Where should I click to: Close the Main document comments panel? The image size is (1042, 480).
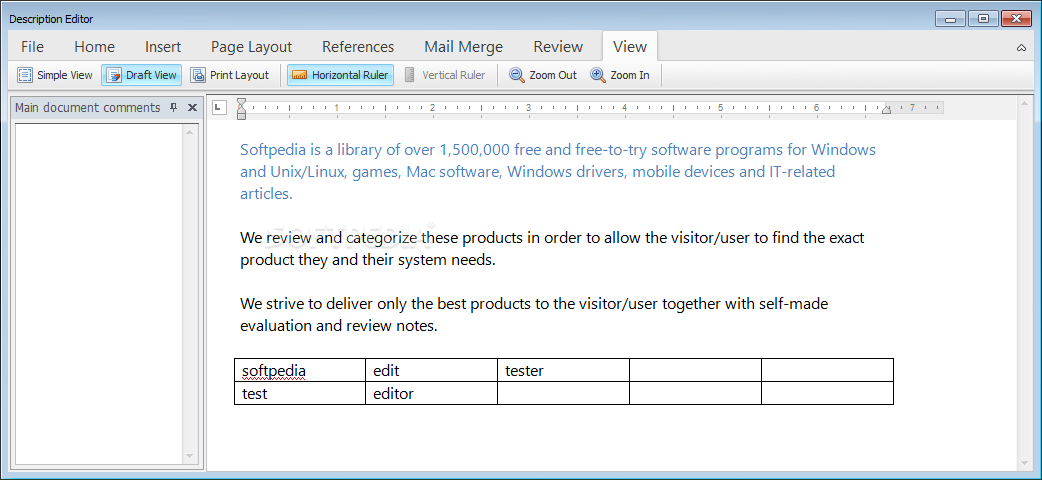[x=192, y=108]
